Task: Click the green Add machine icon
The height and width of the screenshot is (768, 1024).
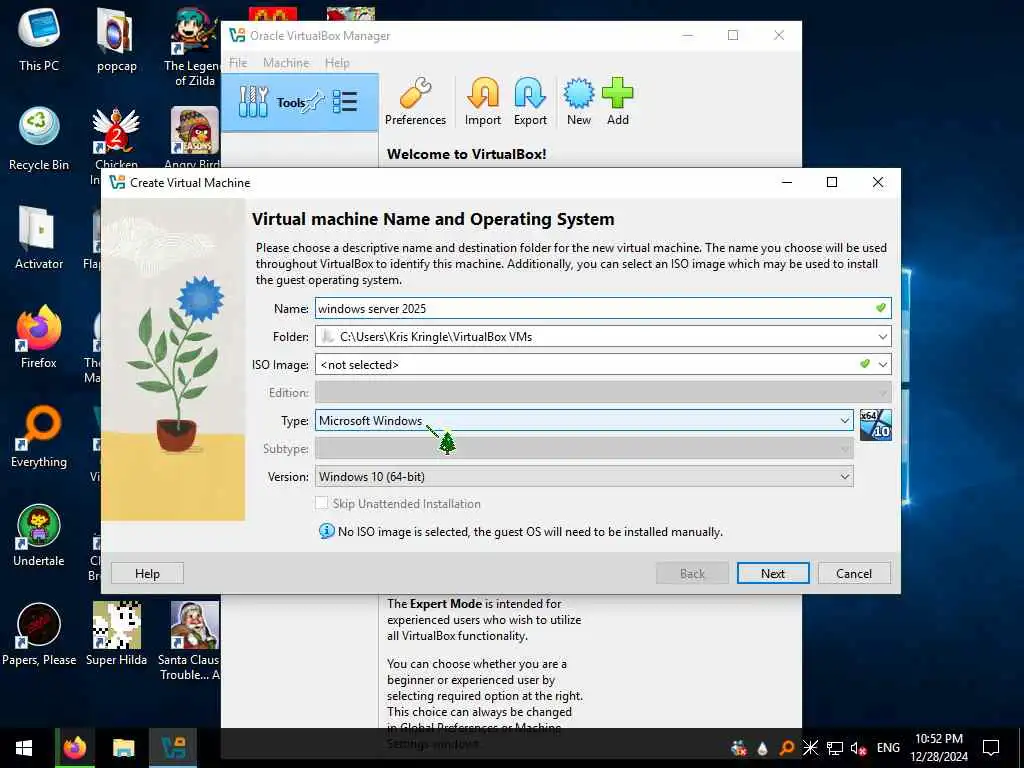Action: [617, 93]
